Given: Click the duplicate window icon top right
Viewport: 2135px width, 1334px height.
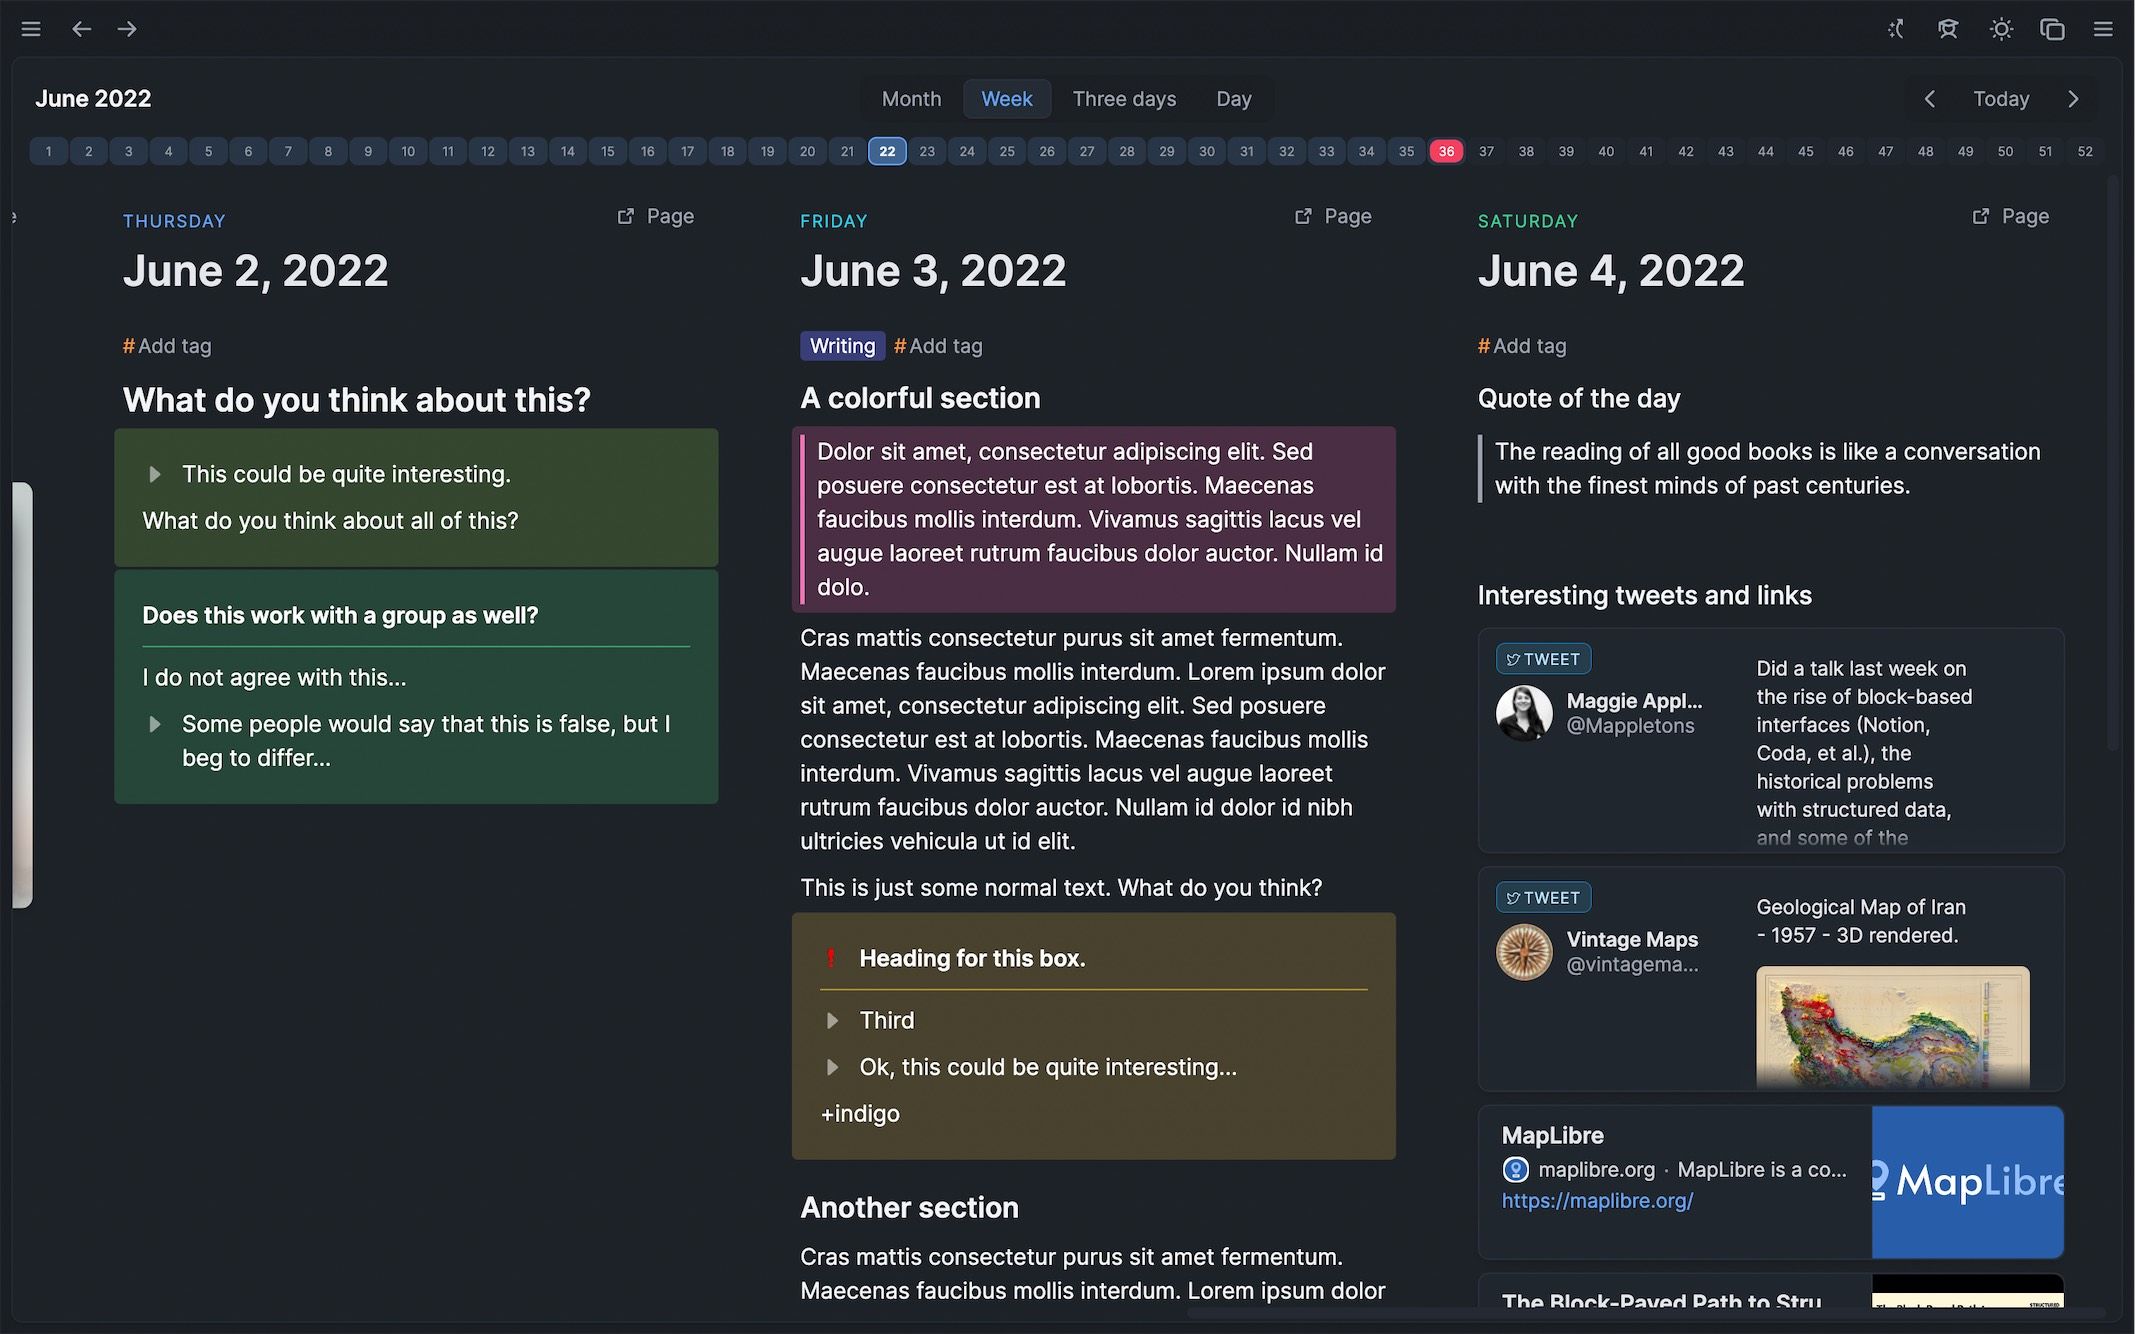Looking at the screenshot, I should [x=2053, y=29].
